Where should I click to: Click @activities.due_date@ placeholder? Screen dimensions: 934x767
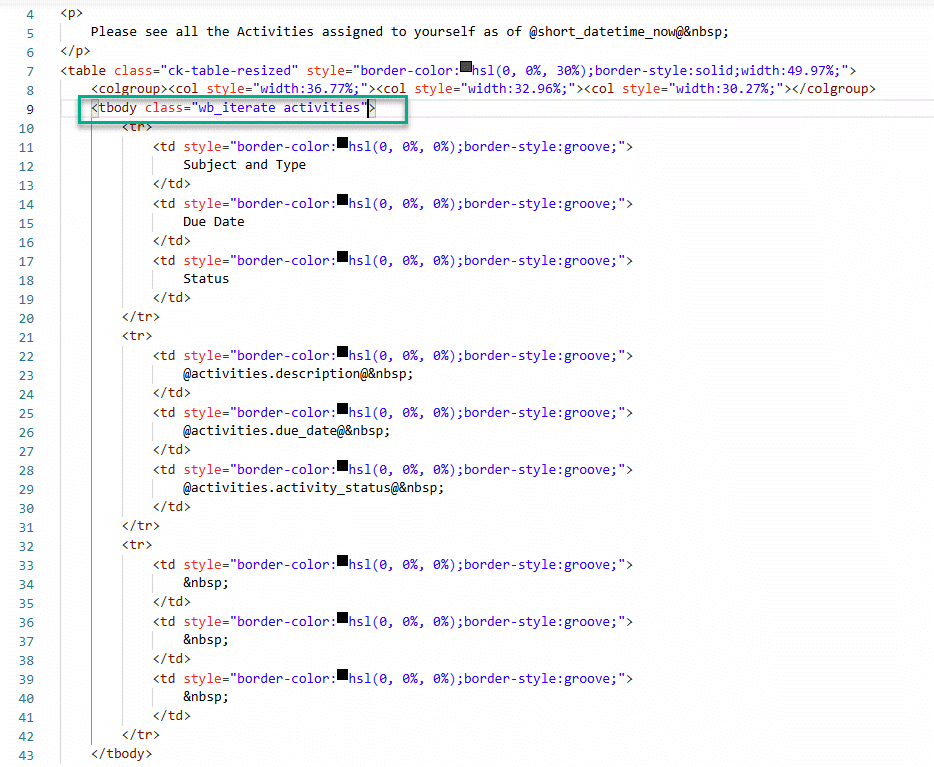263,431
